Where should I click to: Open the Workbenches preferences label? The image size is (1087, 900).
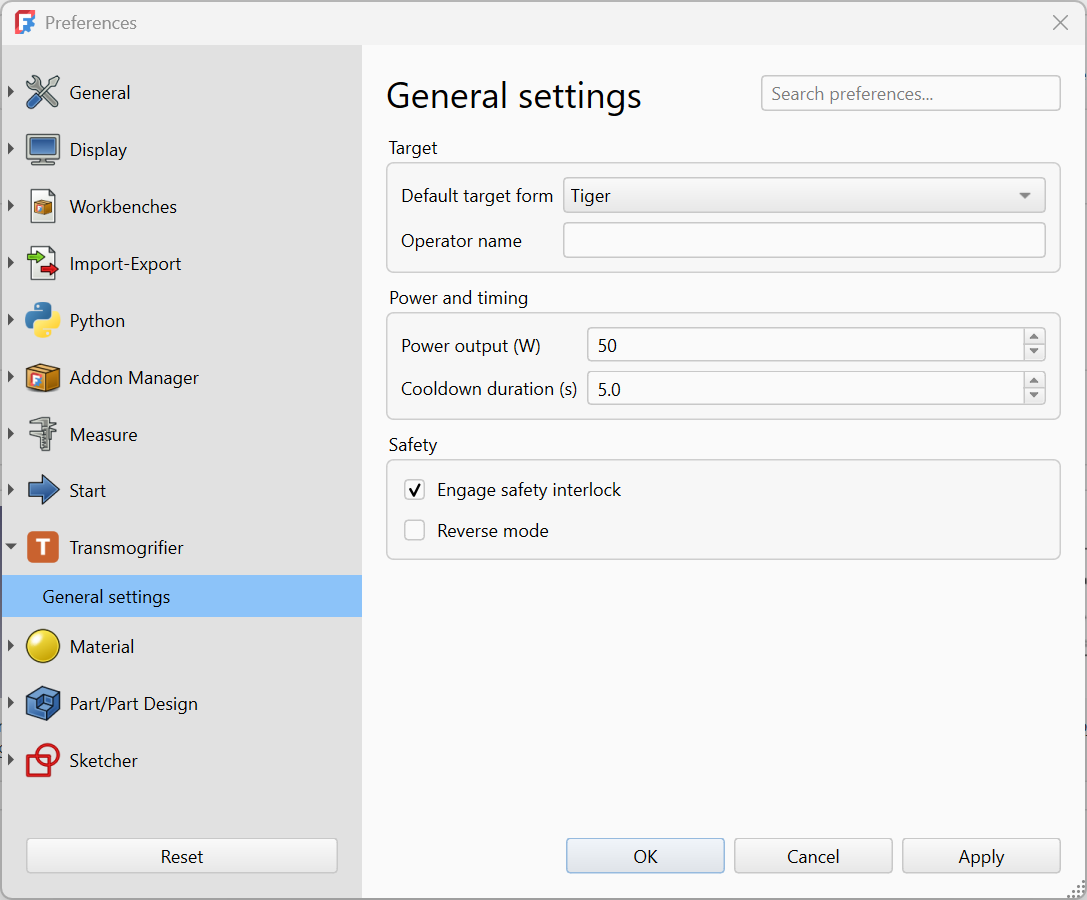coord(123,207)
